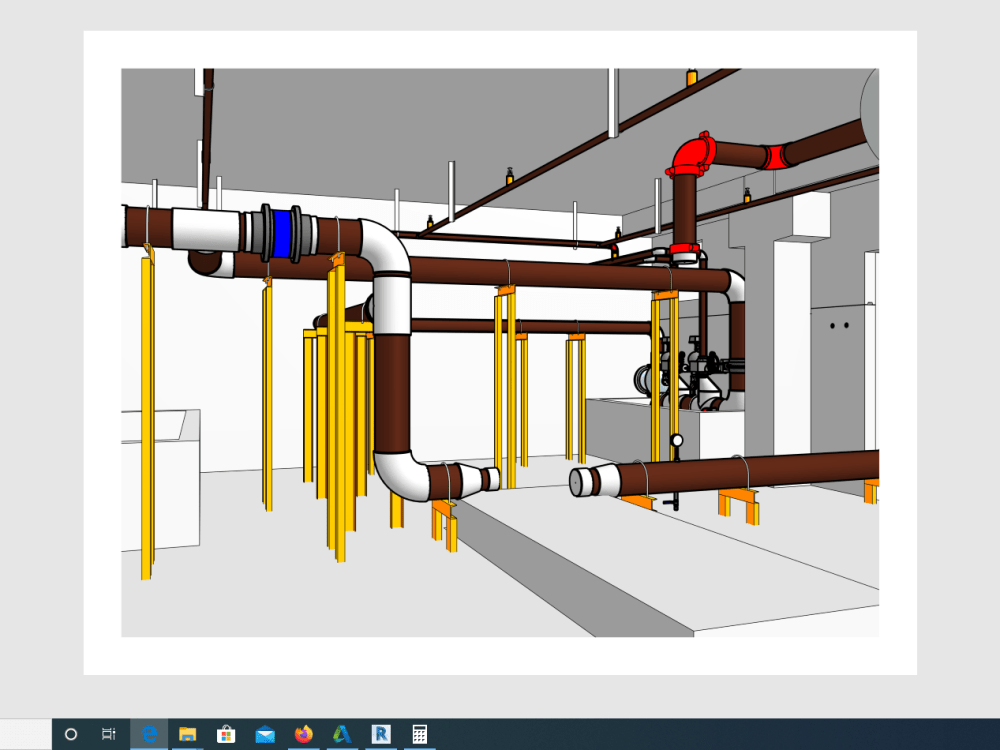Launch File Explorer from the taskbar
1000x750 pixels.
187,735
